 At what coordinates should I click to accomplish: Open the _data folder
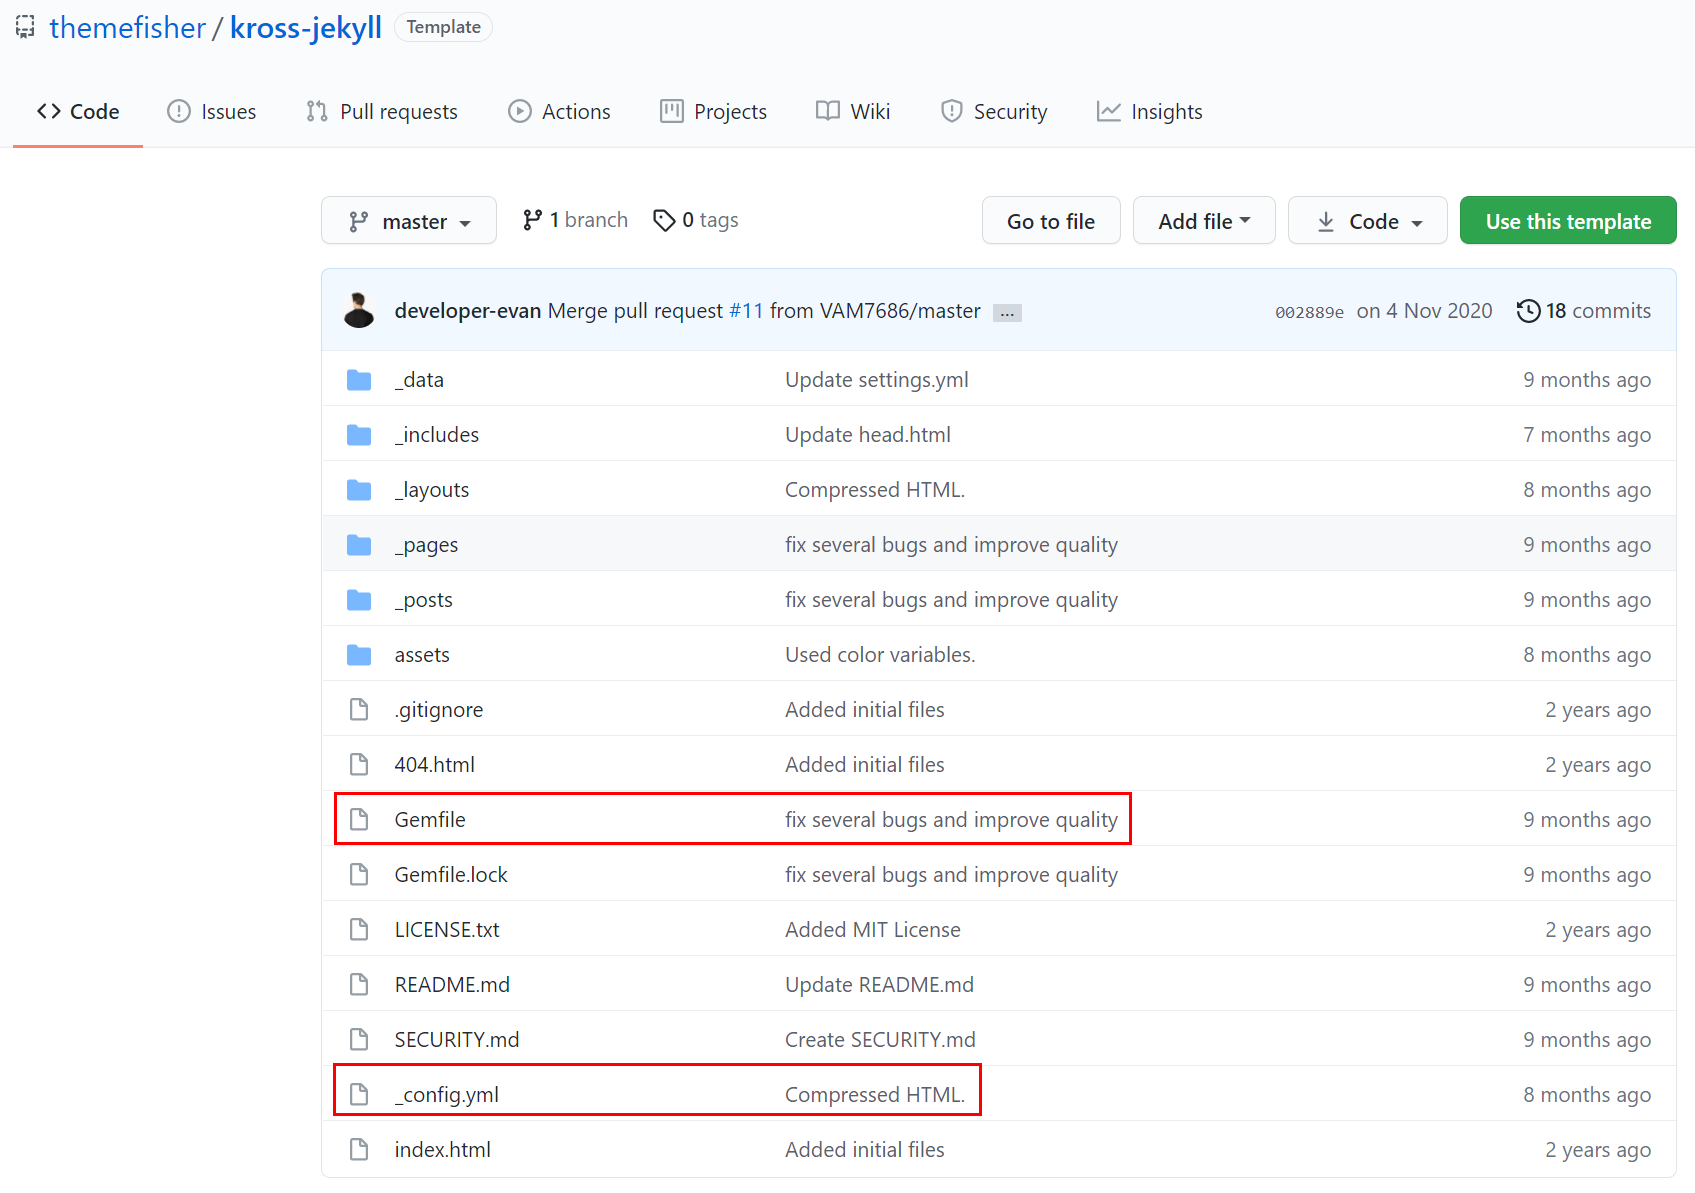(x=419, y=380)
